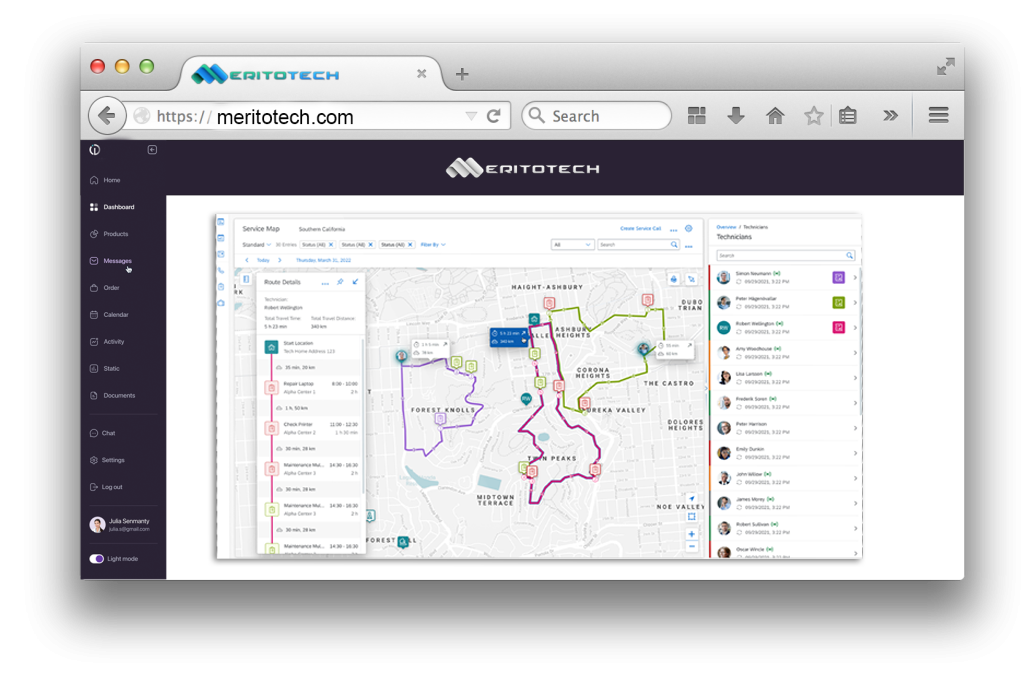Image resolution: width=1024 pixels, height=677 pixels.
Task: Toggle the map side panel icon
Action: point(246,279)
